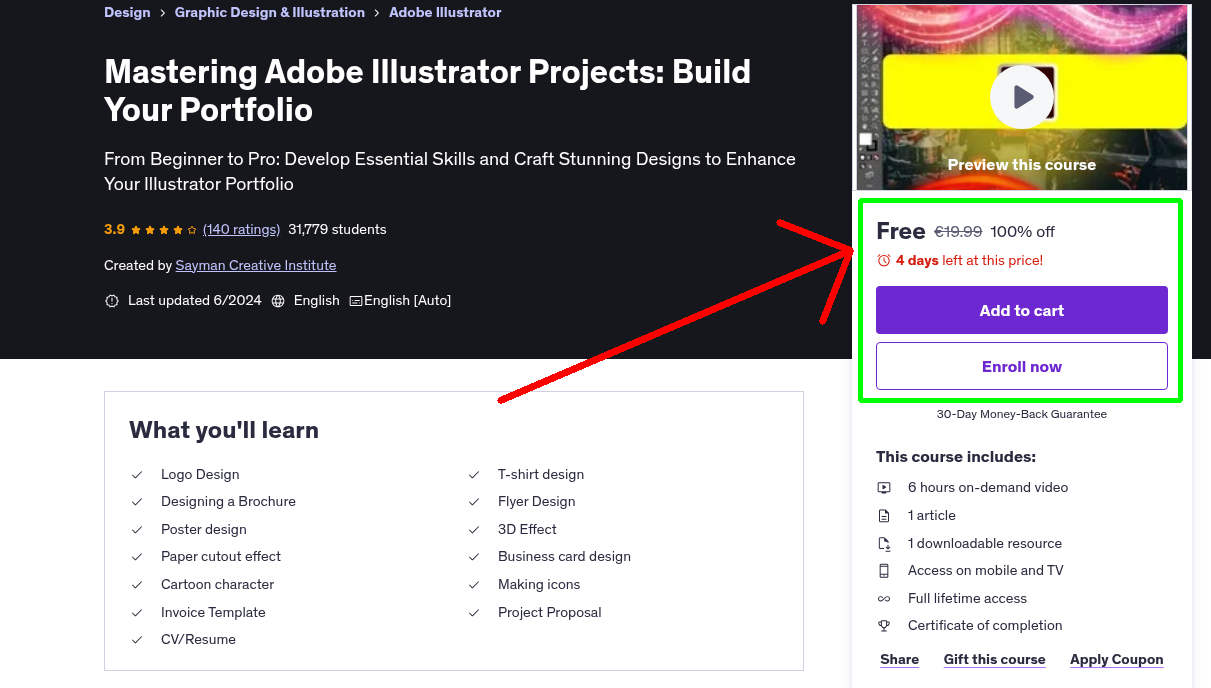This screenshot has width=1211, height=688.
Task: Click the globe language icon
Action: point(278,301)
